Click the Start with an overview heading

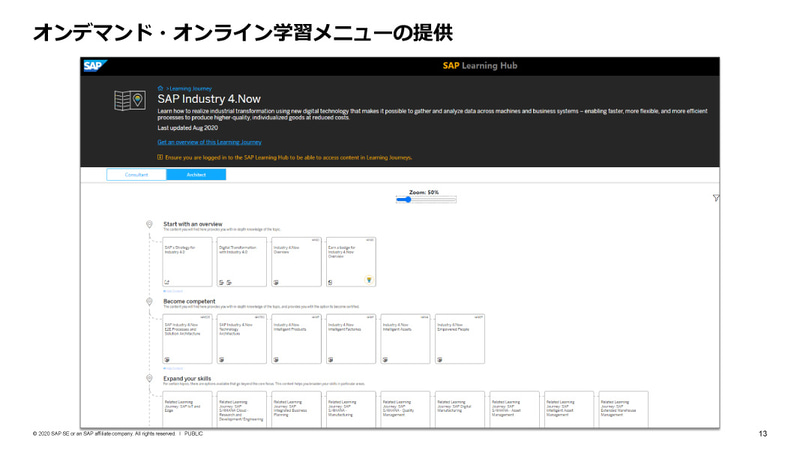coord(193,224)
